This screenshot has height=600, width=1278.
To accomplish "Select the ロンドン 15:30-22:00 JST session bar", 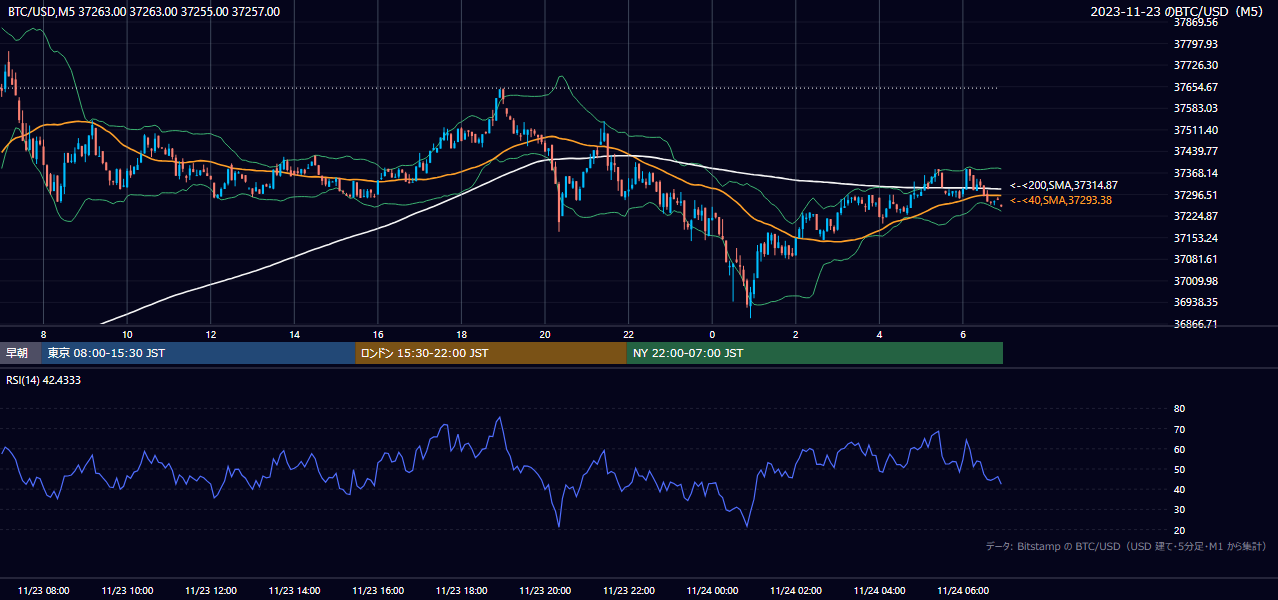I will tap(491, 353).
